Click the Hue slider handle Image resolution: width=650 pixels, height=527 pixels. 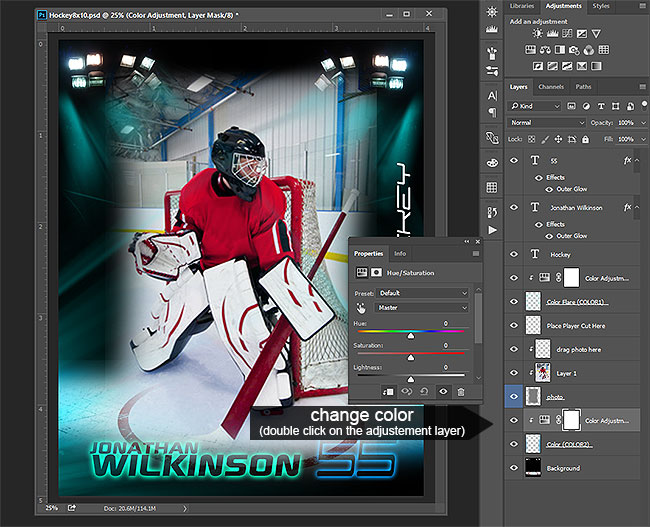pyautogui.click(x=411, y=335)
